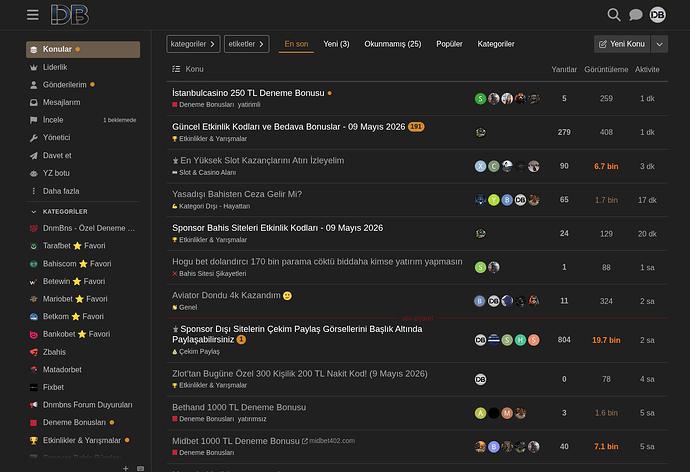The width and height of the screenshot is (690, 472).
Task: Click the Yeni Konu button
Action: point(622,44)
